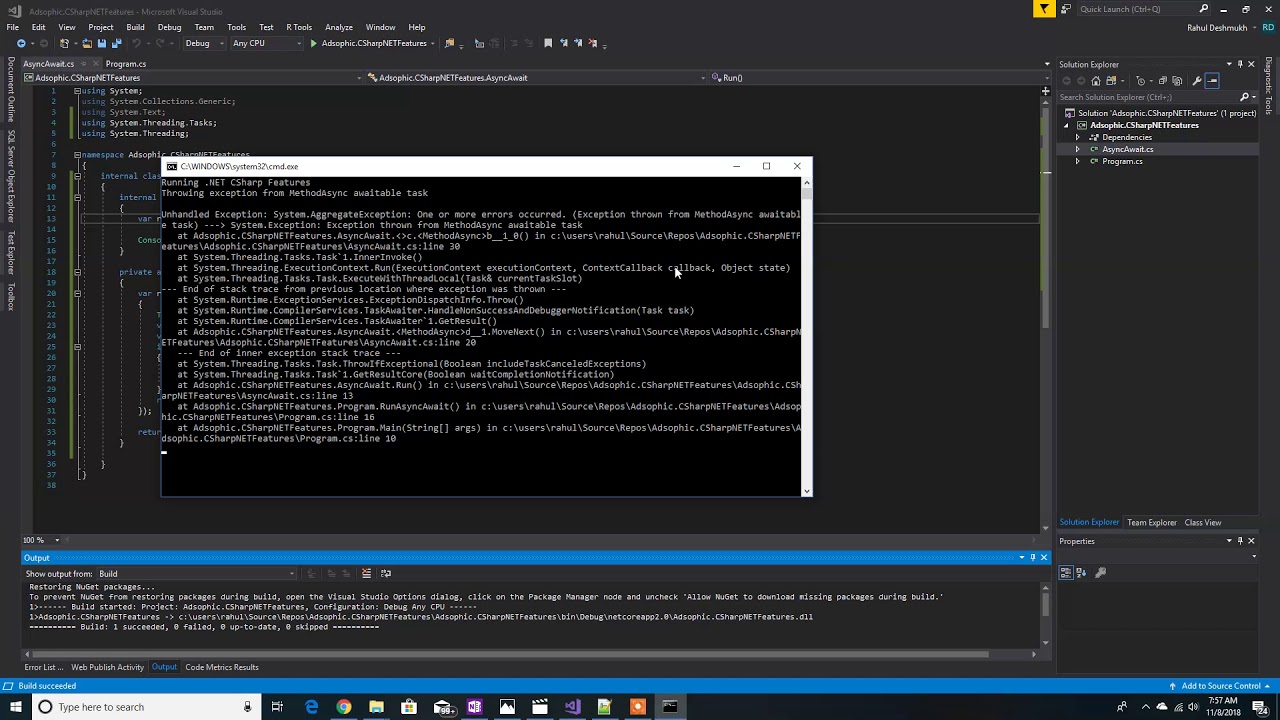Screen dimensions: 1280x720
Task: Open the Build menu
Action: [x=135, y=27]
